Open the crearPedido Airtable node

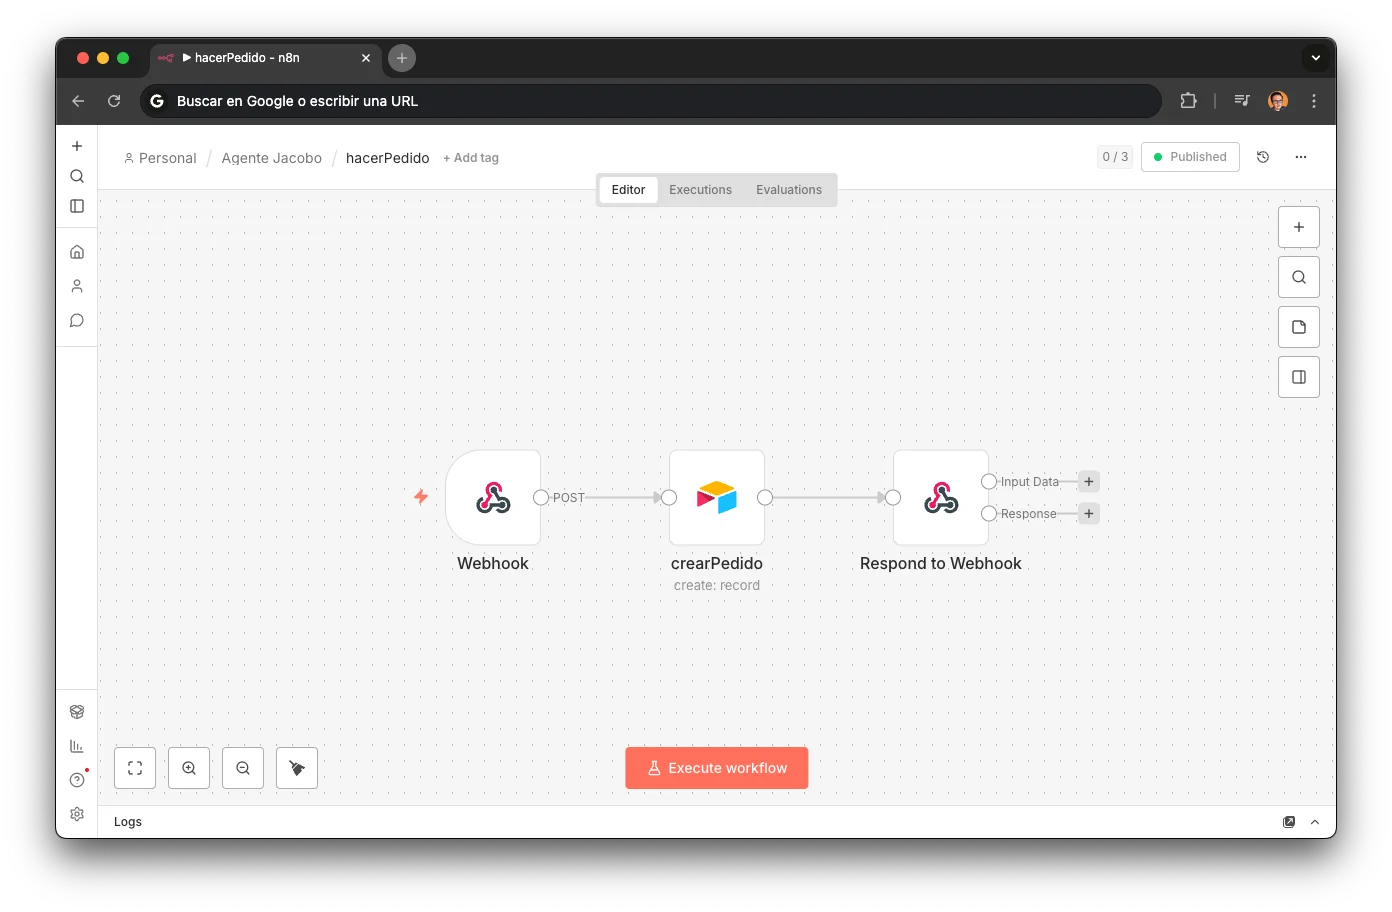pyautogui.click(x=716, y=497)
